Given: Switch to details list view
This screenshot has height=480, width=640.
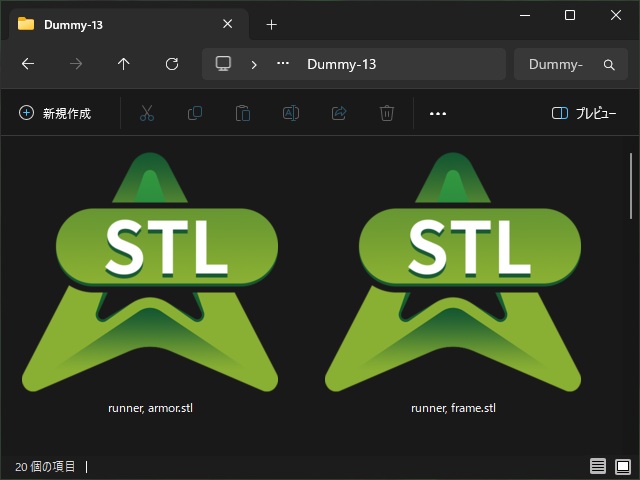Looking at the screenshot, I should pyautogui.click(x=598, y=466).
